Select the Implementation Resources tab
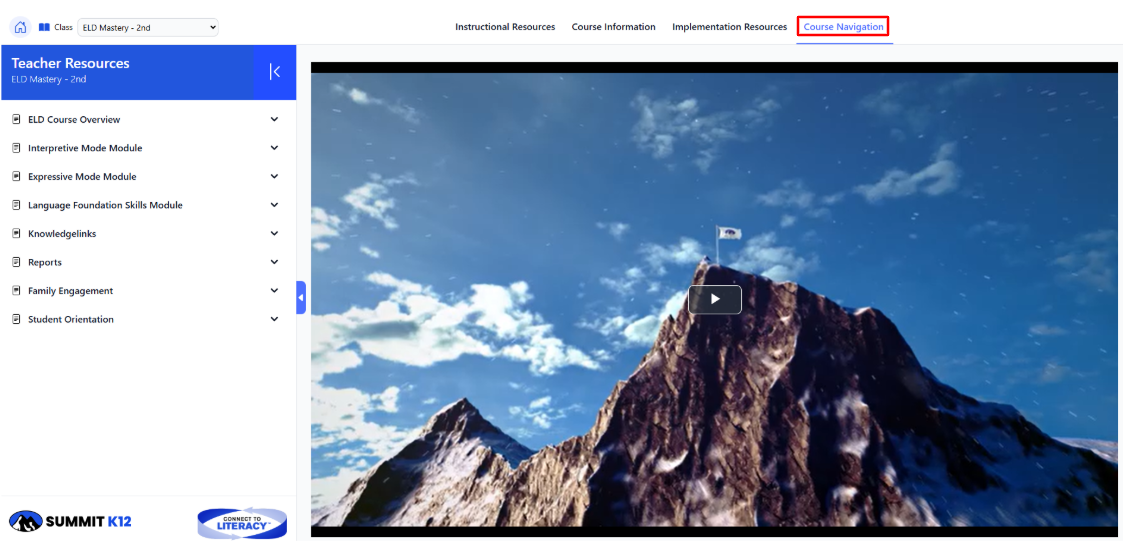Image resolution: width=1123 pixels, height=550 pixels. pyautogui.click(x=729, y=27)
